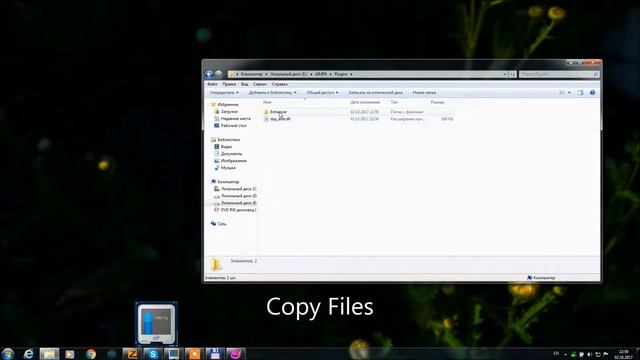Click the Explorer search field
Image resolution: width=640 pixels, height=360 pixels.
point(559,74)
